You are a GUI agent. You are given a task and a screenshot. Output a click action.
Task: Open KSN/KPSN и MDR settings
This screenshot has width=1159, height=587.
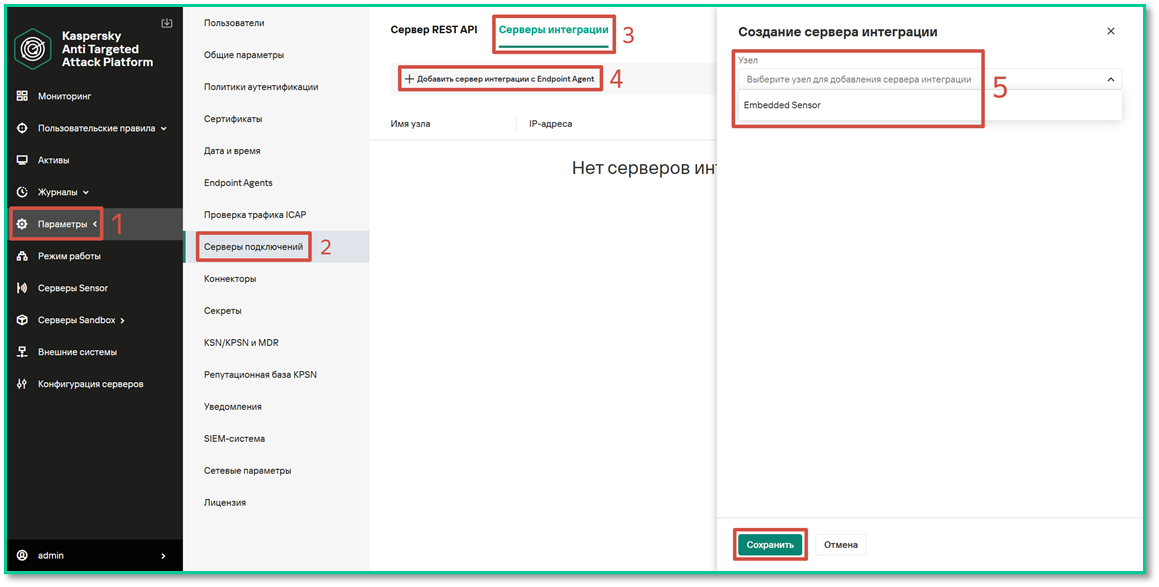pos(241,342)
